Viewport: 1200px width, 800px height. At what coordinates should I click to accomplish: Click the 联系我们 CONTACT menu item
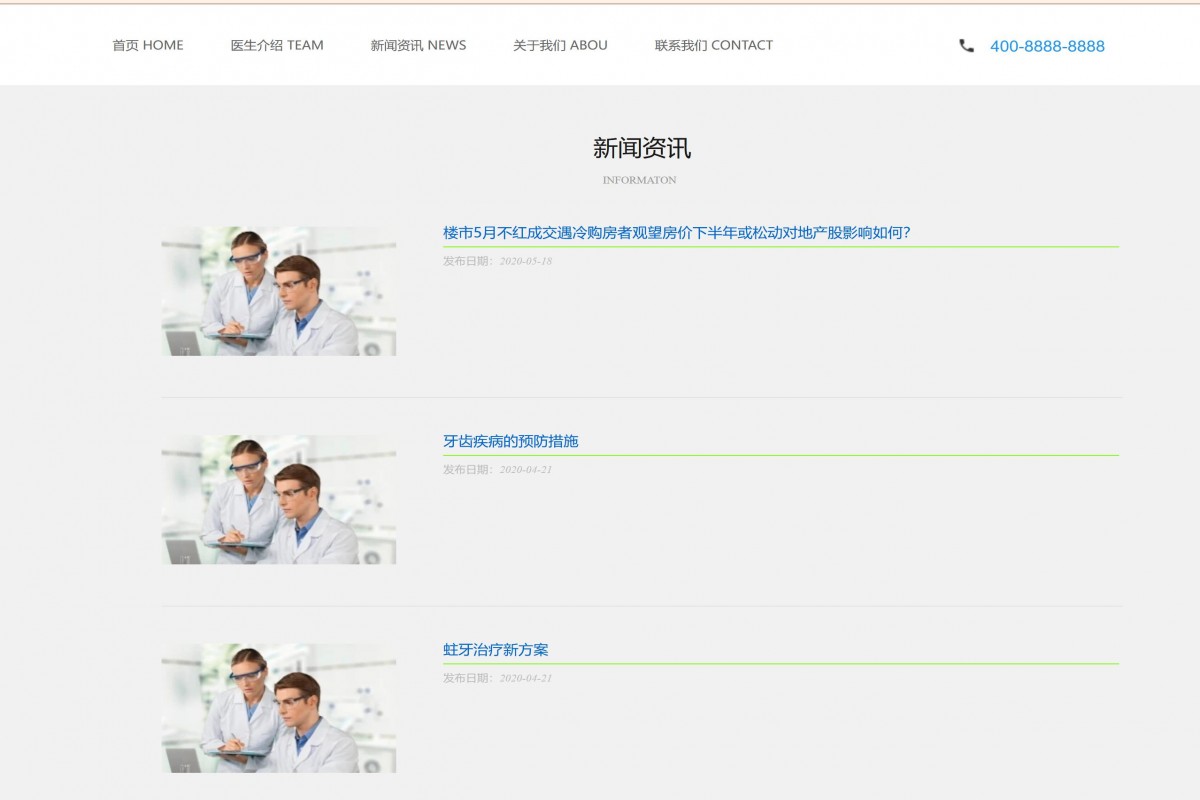coord(713,45)
